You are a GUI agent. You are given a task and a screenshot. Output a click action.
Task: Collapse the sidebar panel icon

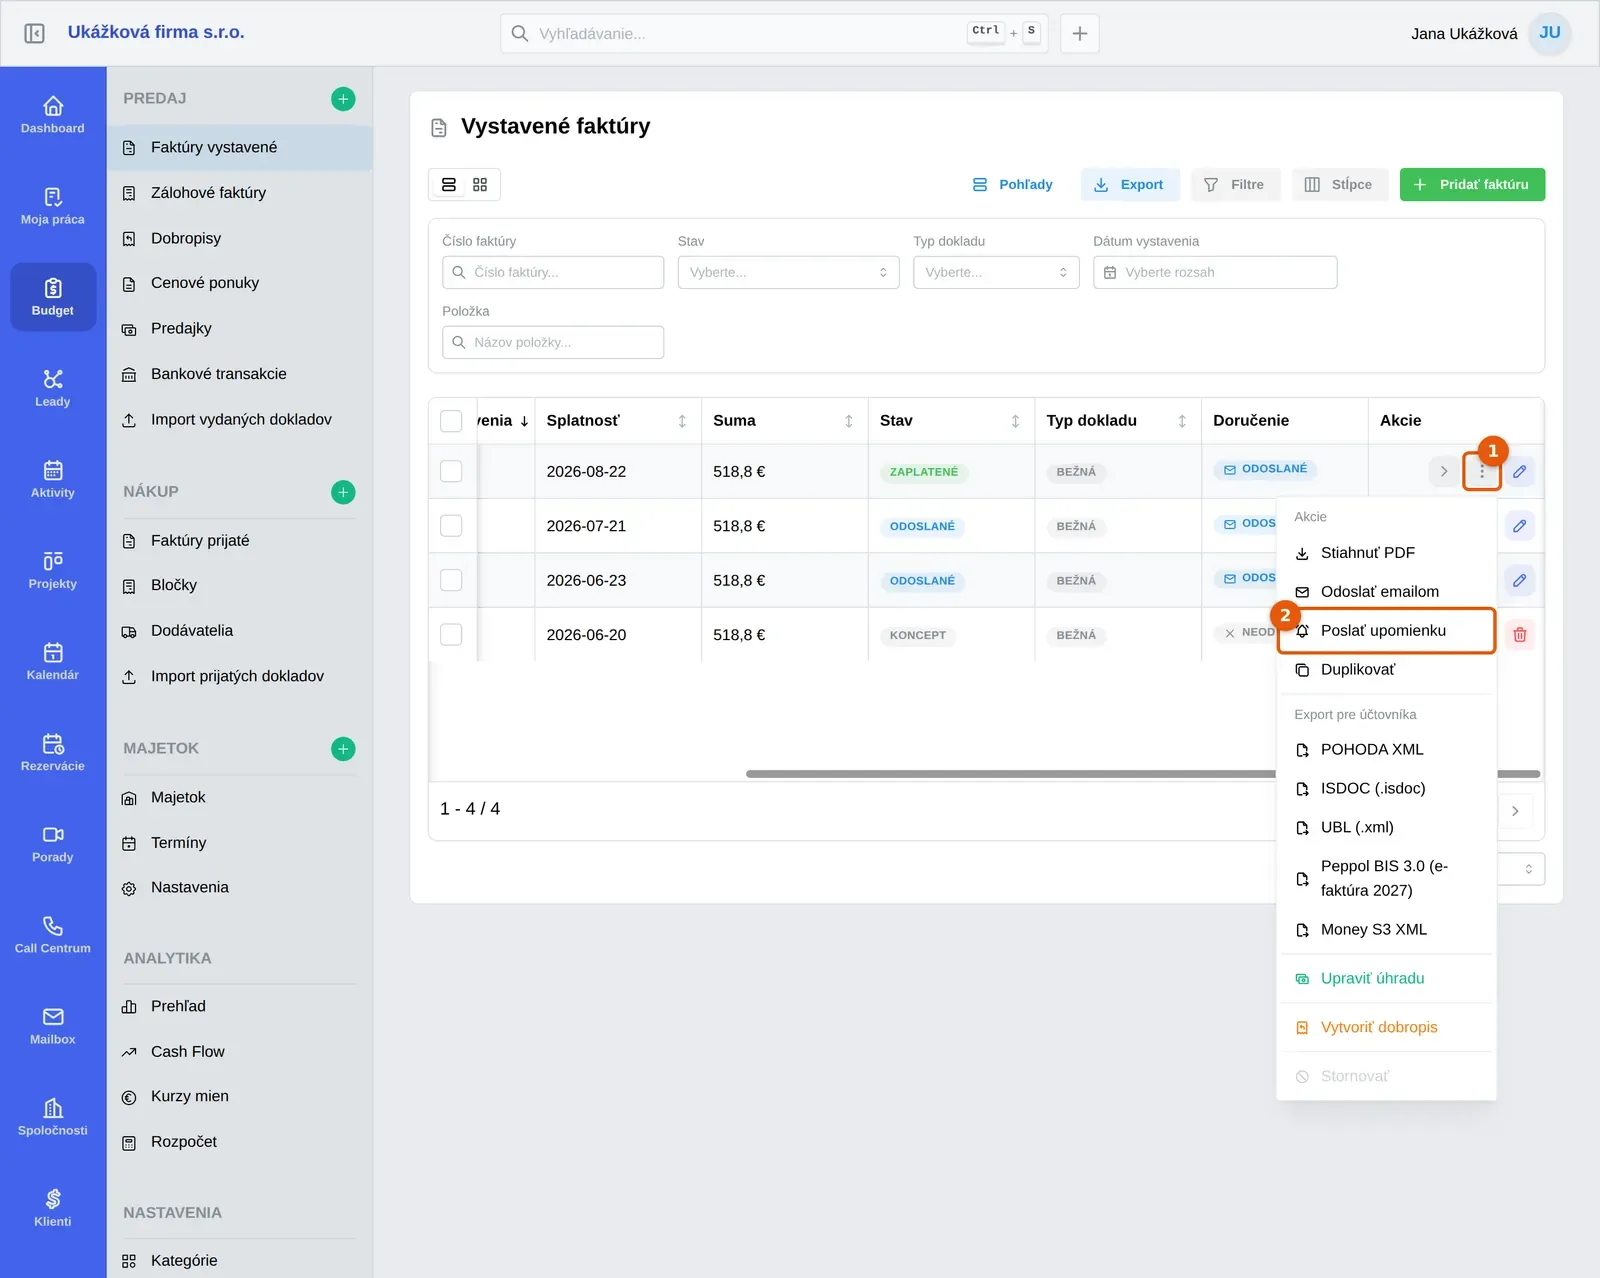click(x=34, y=33)
